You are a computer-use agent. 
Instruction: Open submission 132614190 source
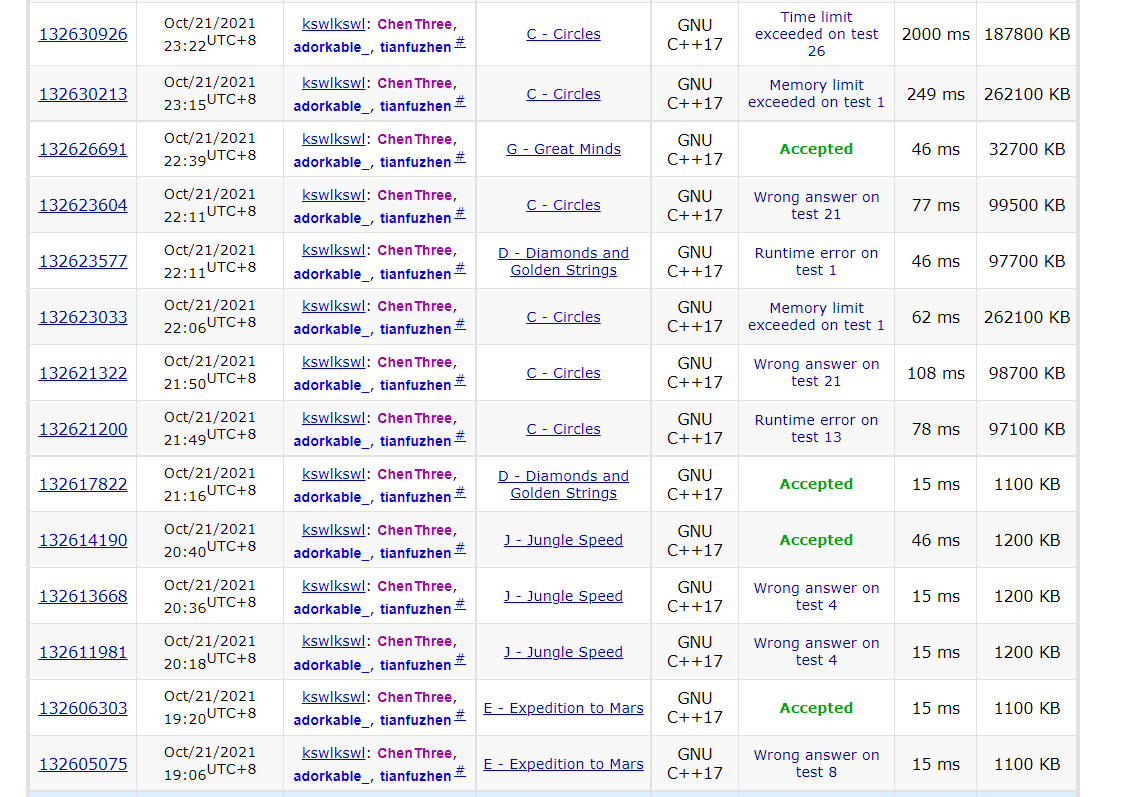(83, 541)
